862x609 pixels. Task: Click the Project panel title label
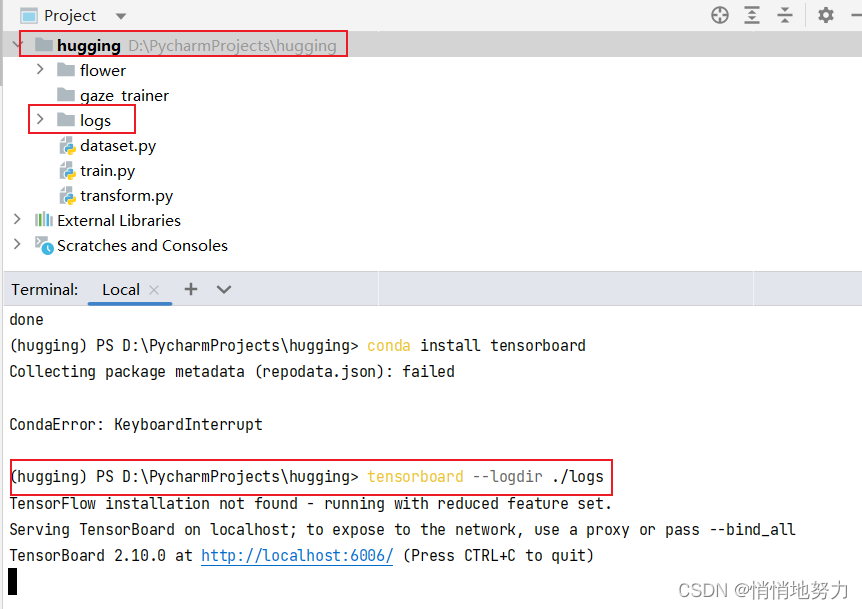70,16
